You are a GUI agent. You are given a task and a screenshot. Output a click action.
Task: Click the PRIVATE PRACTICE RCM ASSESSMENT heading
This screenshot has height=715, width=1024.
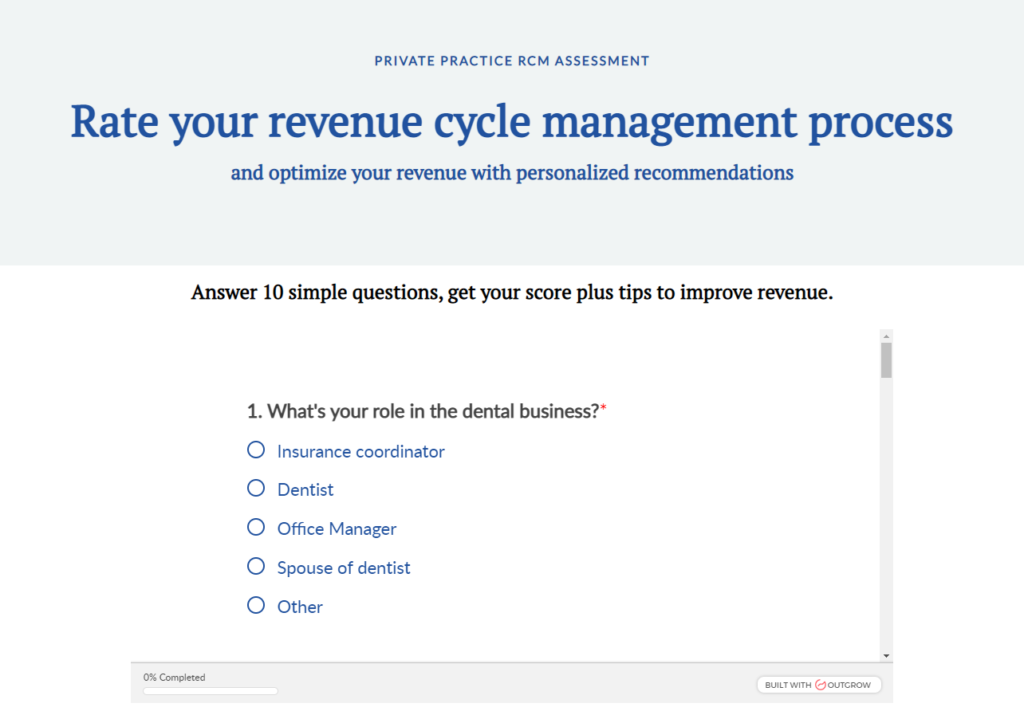pos(511,60)
